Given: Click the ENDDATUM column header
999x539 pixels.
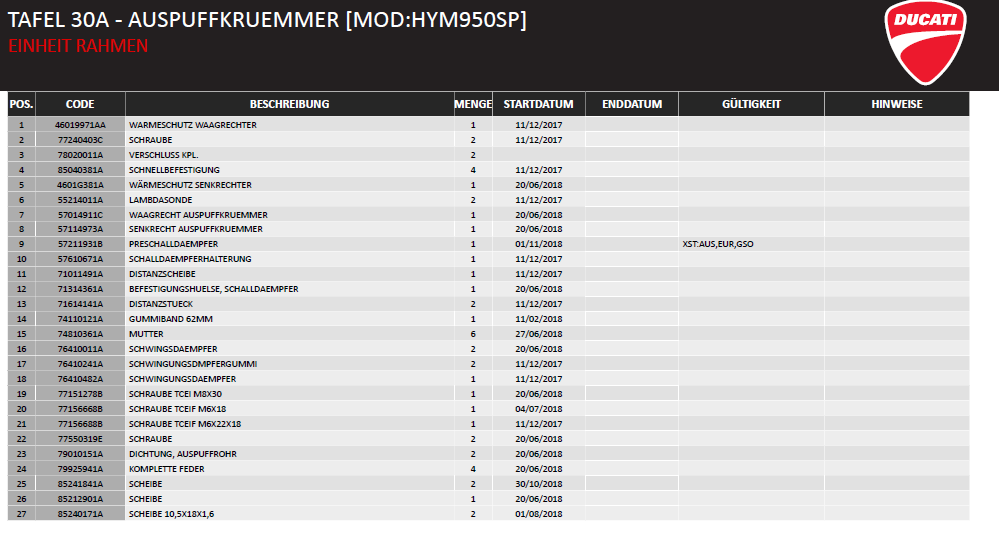Looking at the screenshot, I should 632,104.
